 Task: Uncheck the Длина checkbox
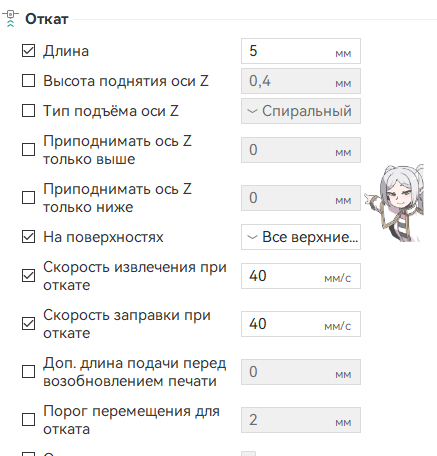tap(28, 51)
